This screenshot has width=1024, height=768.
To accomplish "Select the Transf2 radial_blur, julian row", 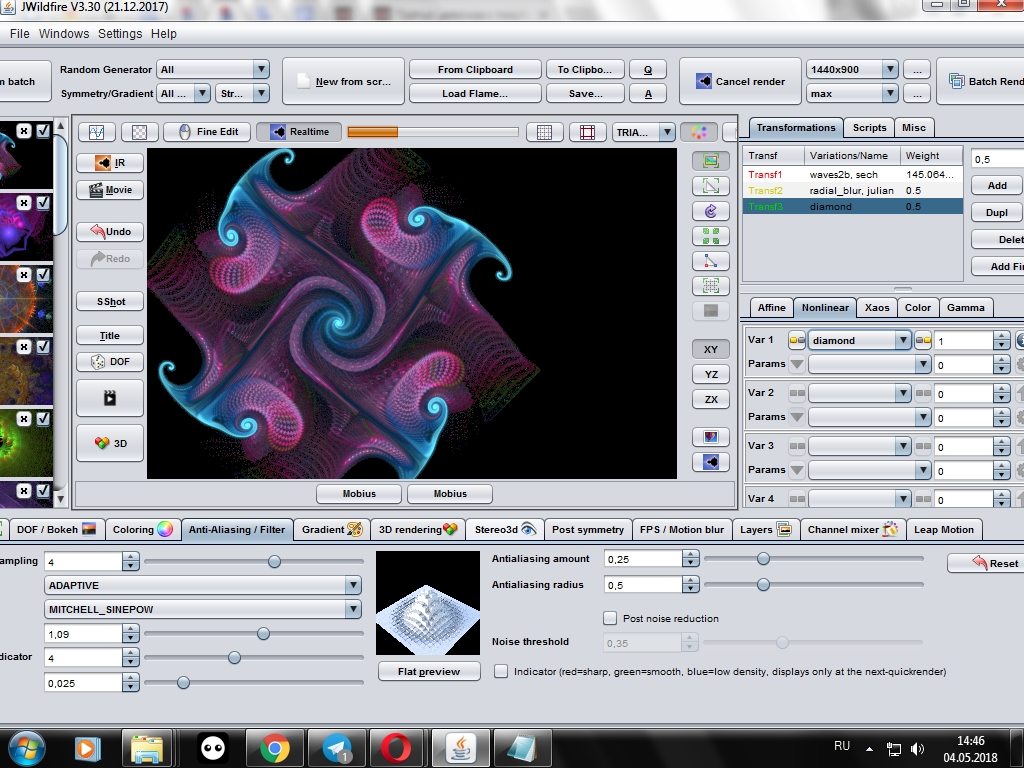I will pyautogui.click(x=852, y=191).
